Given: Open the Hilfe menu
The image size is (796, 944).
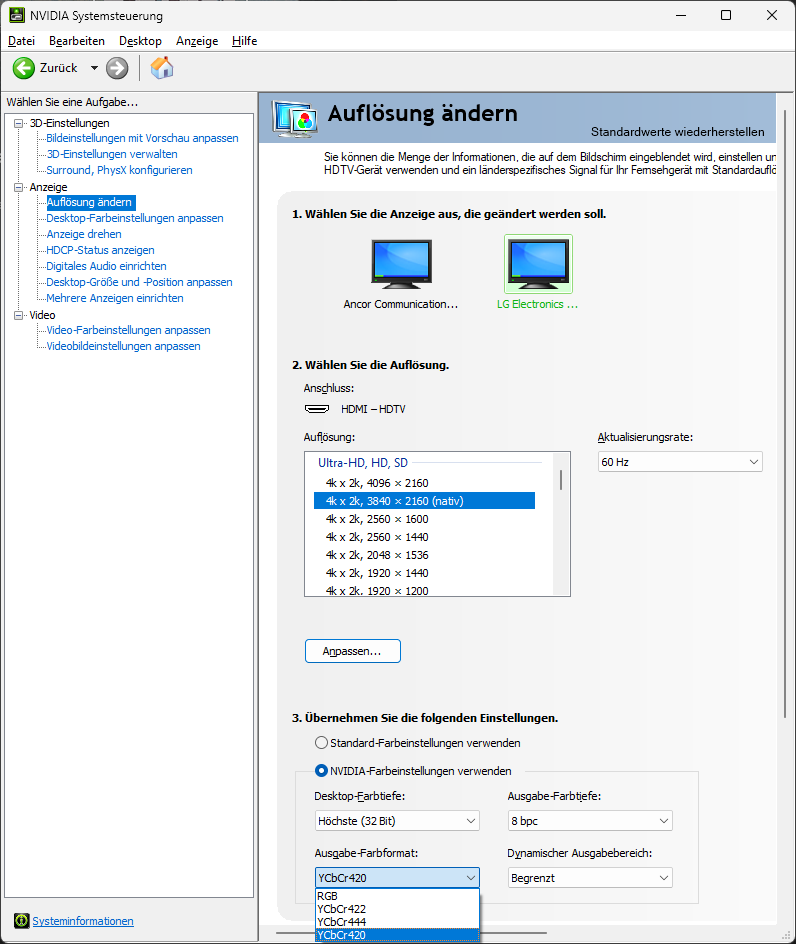Looking at the screenshot, I should point(244,41).
